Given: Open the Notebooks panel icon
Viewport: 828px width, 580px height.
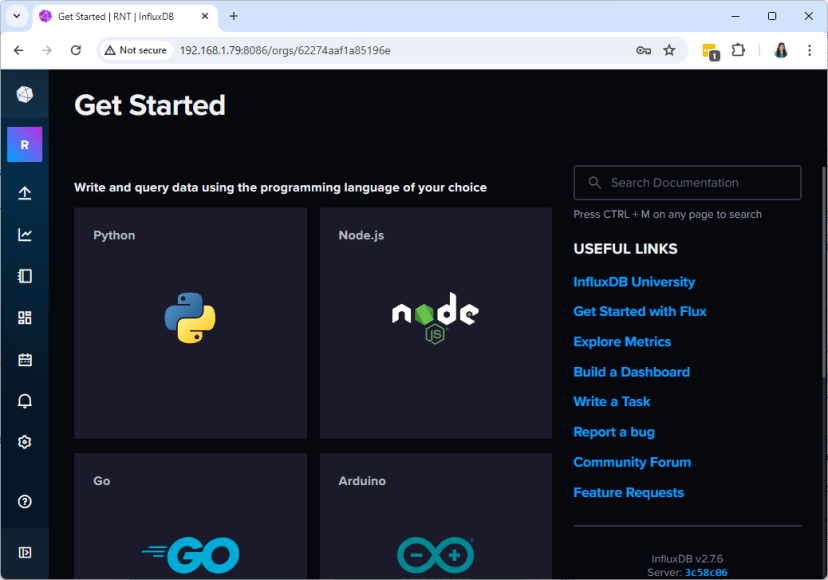Looking at the screenshot, I should 24,276.
